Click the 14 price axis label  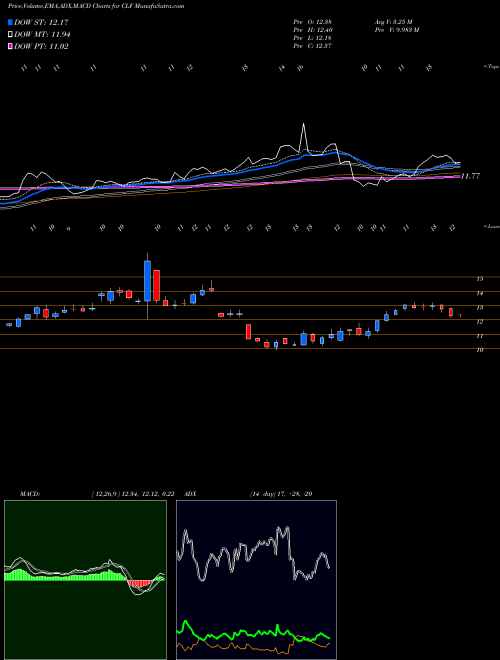(x=479, y=293)
